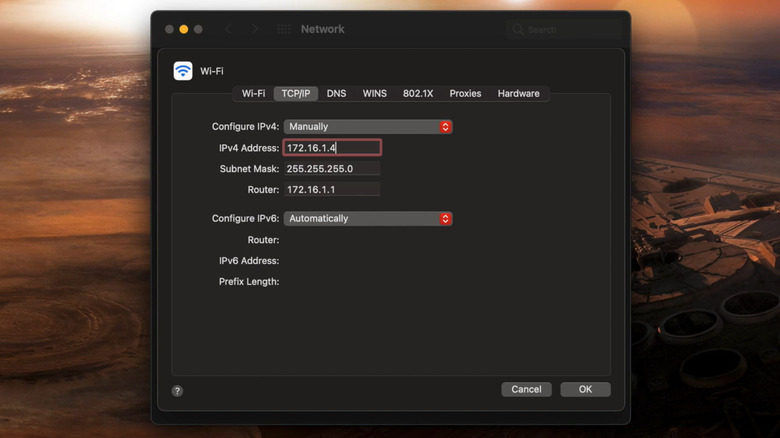Open the Configure IPv4 dropdown
The width and height of the screenshot is (780, 438).
[x=368, y=126]
